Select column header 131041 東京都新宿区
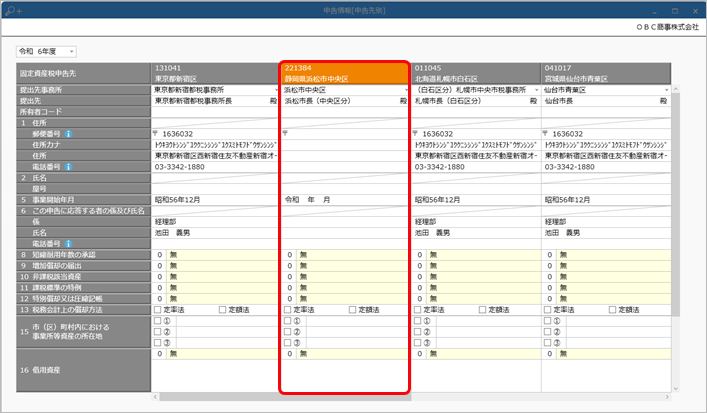The image size is (707, 413). pos(216,73)
